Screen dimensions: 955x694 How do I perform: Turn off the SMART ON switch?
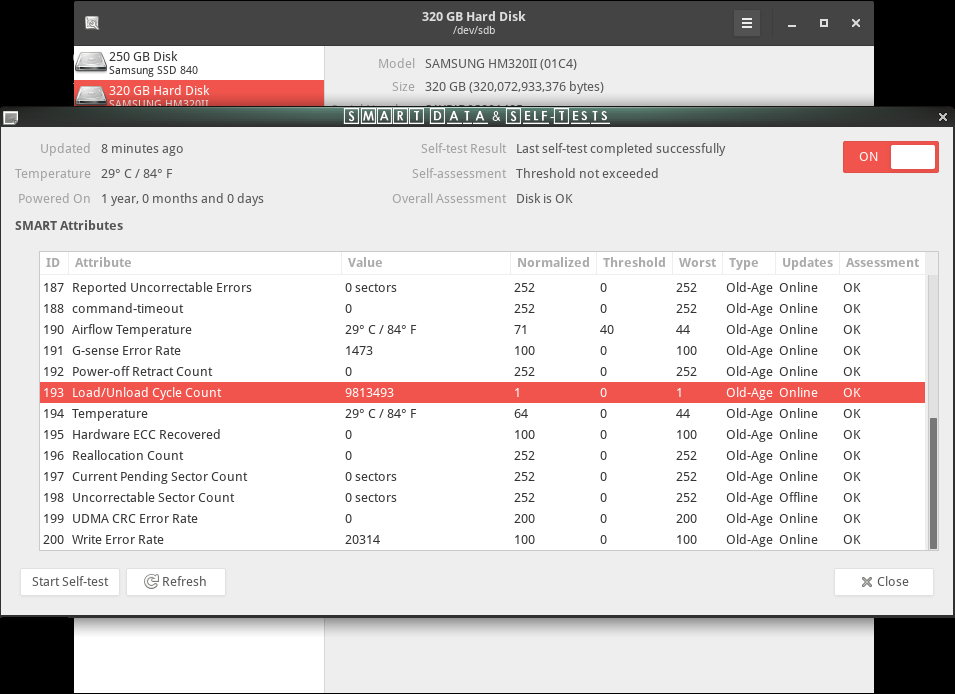(x=890, y=157)
